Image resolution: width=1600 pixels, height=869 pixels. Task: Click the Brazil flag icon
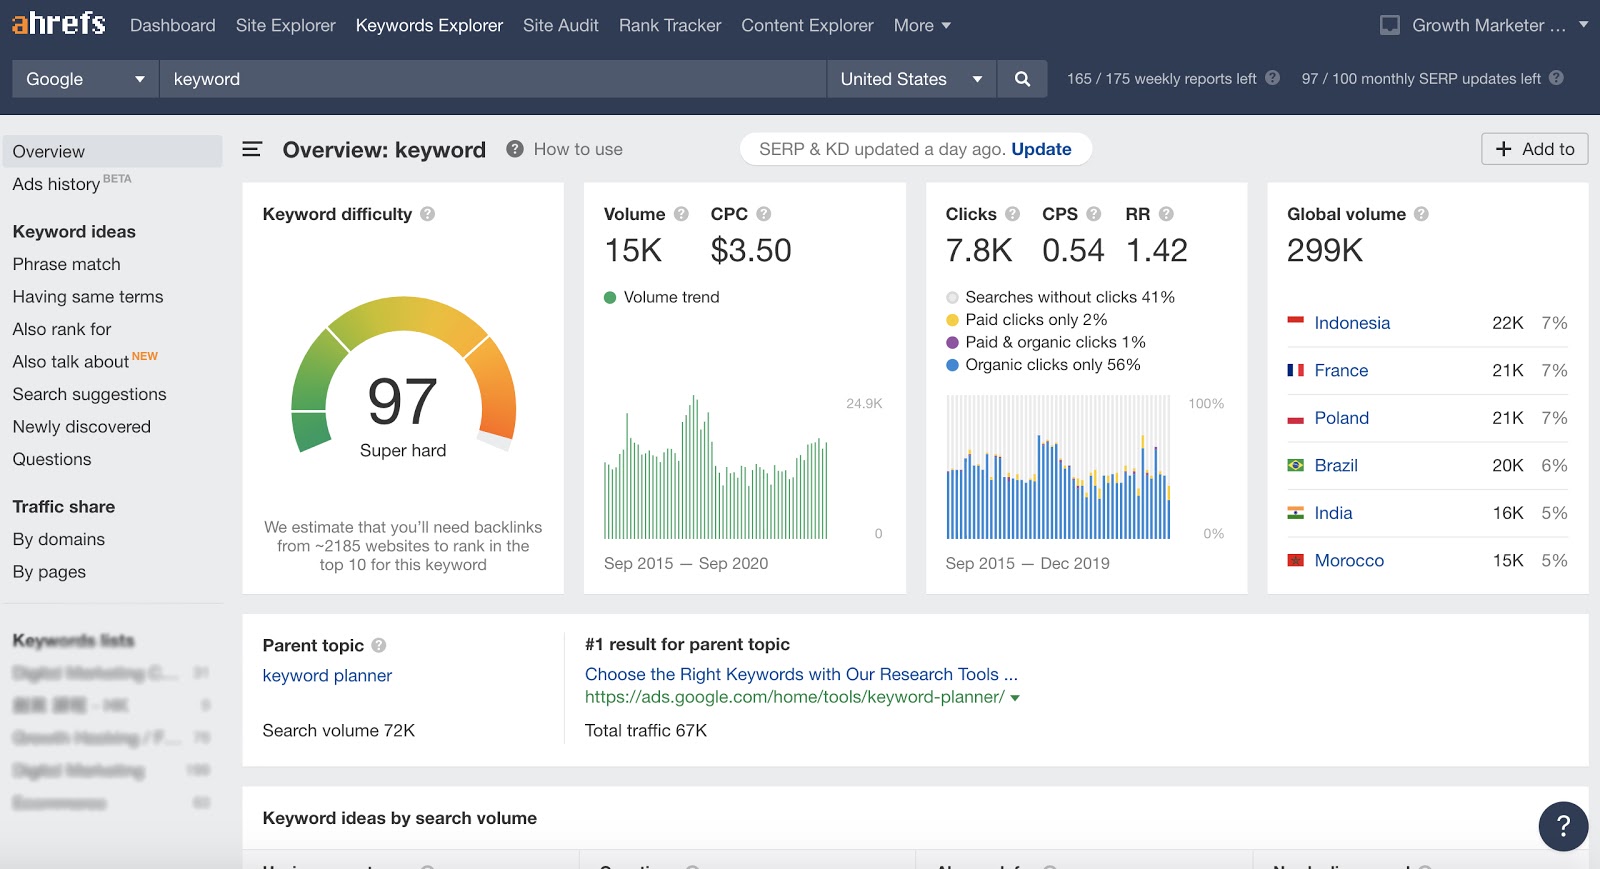pyautogui.click(x=1295, y=465)
